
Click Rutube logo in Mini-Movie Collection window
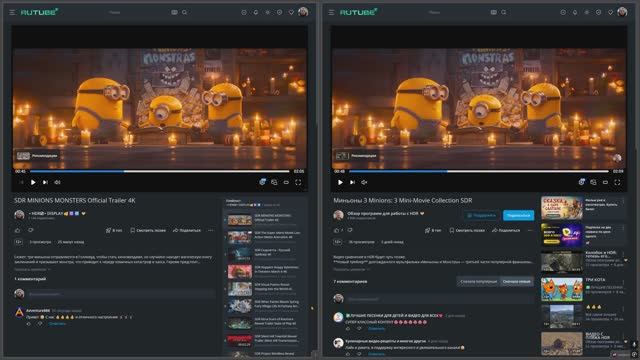(358, 12)
